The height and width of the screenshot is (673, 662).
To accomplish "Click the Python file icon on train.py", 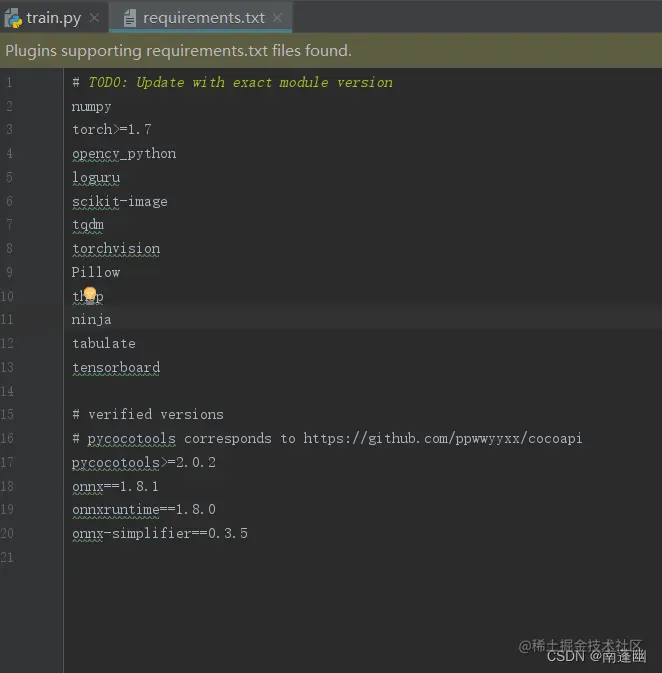I will (13, 18).
